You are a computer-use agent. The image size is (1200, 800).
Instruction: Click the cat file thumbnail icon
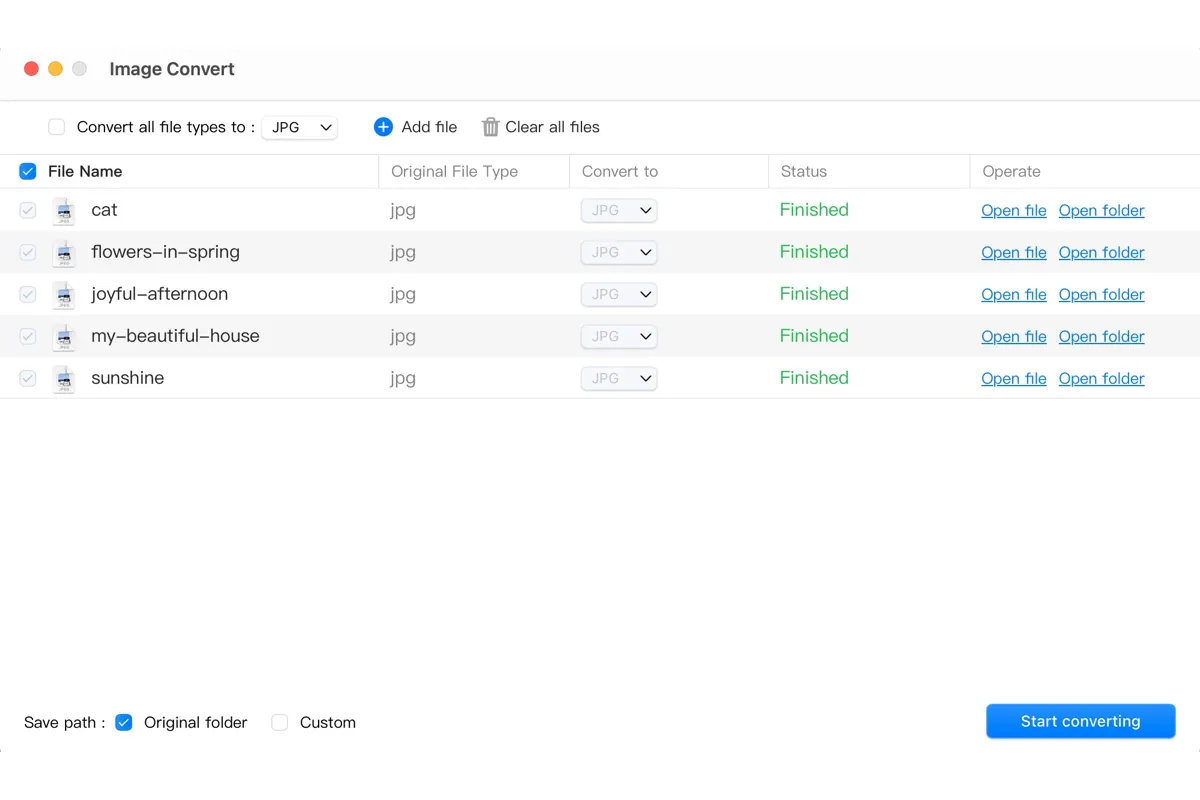[x=64, y=211]
